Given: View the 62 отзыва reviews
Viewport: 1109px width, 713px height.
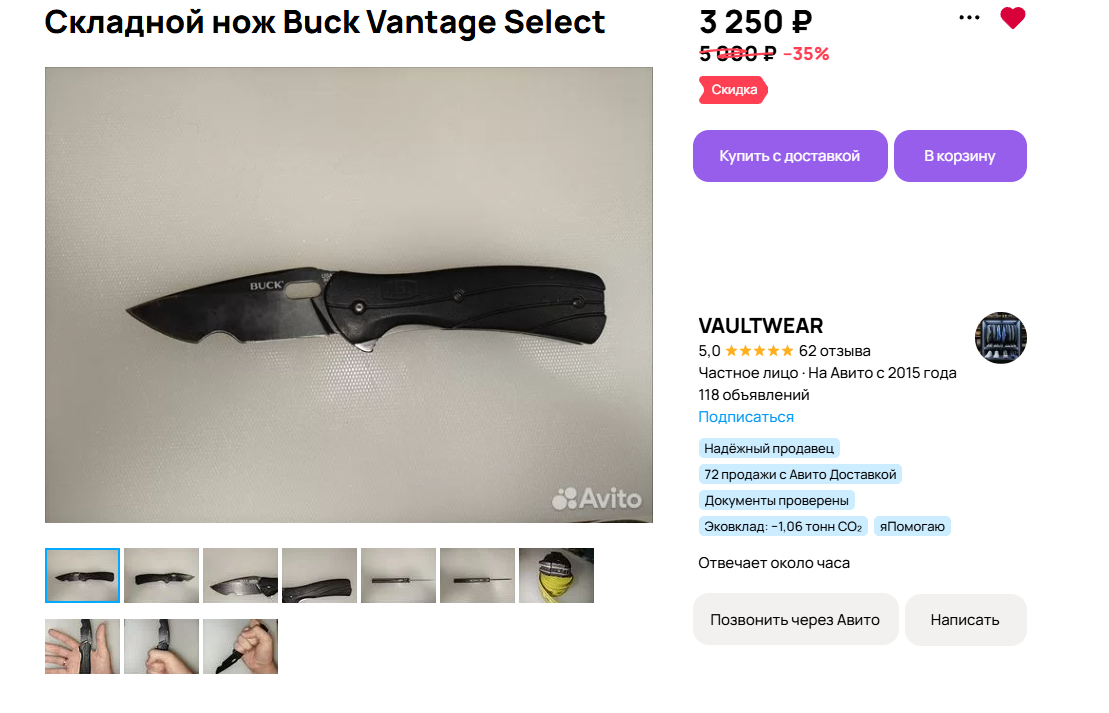Looking at the screenshot, I should click(835, 351).
